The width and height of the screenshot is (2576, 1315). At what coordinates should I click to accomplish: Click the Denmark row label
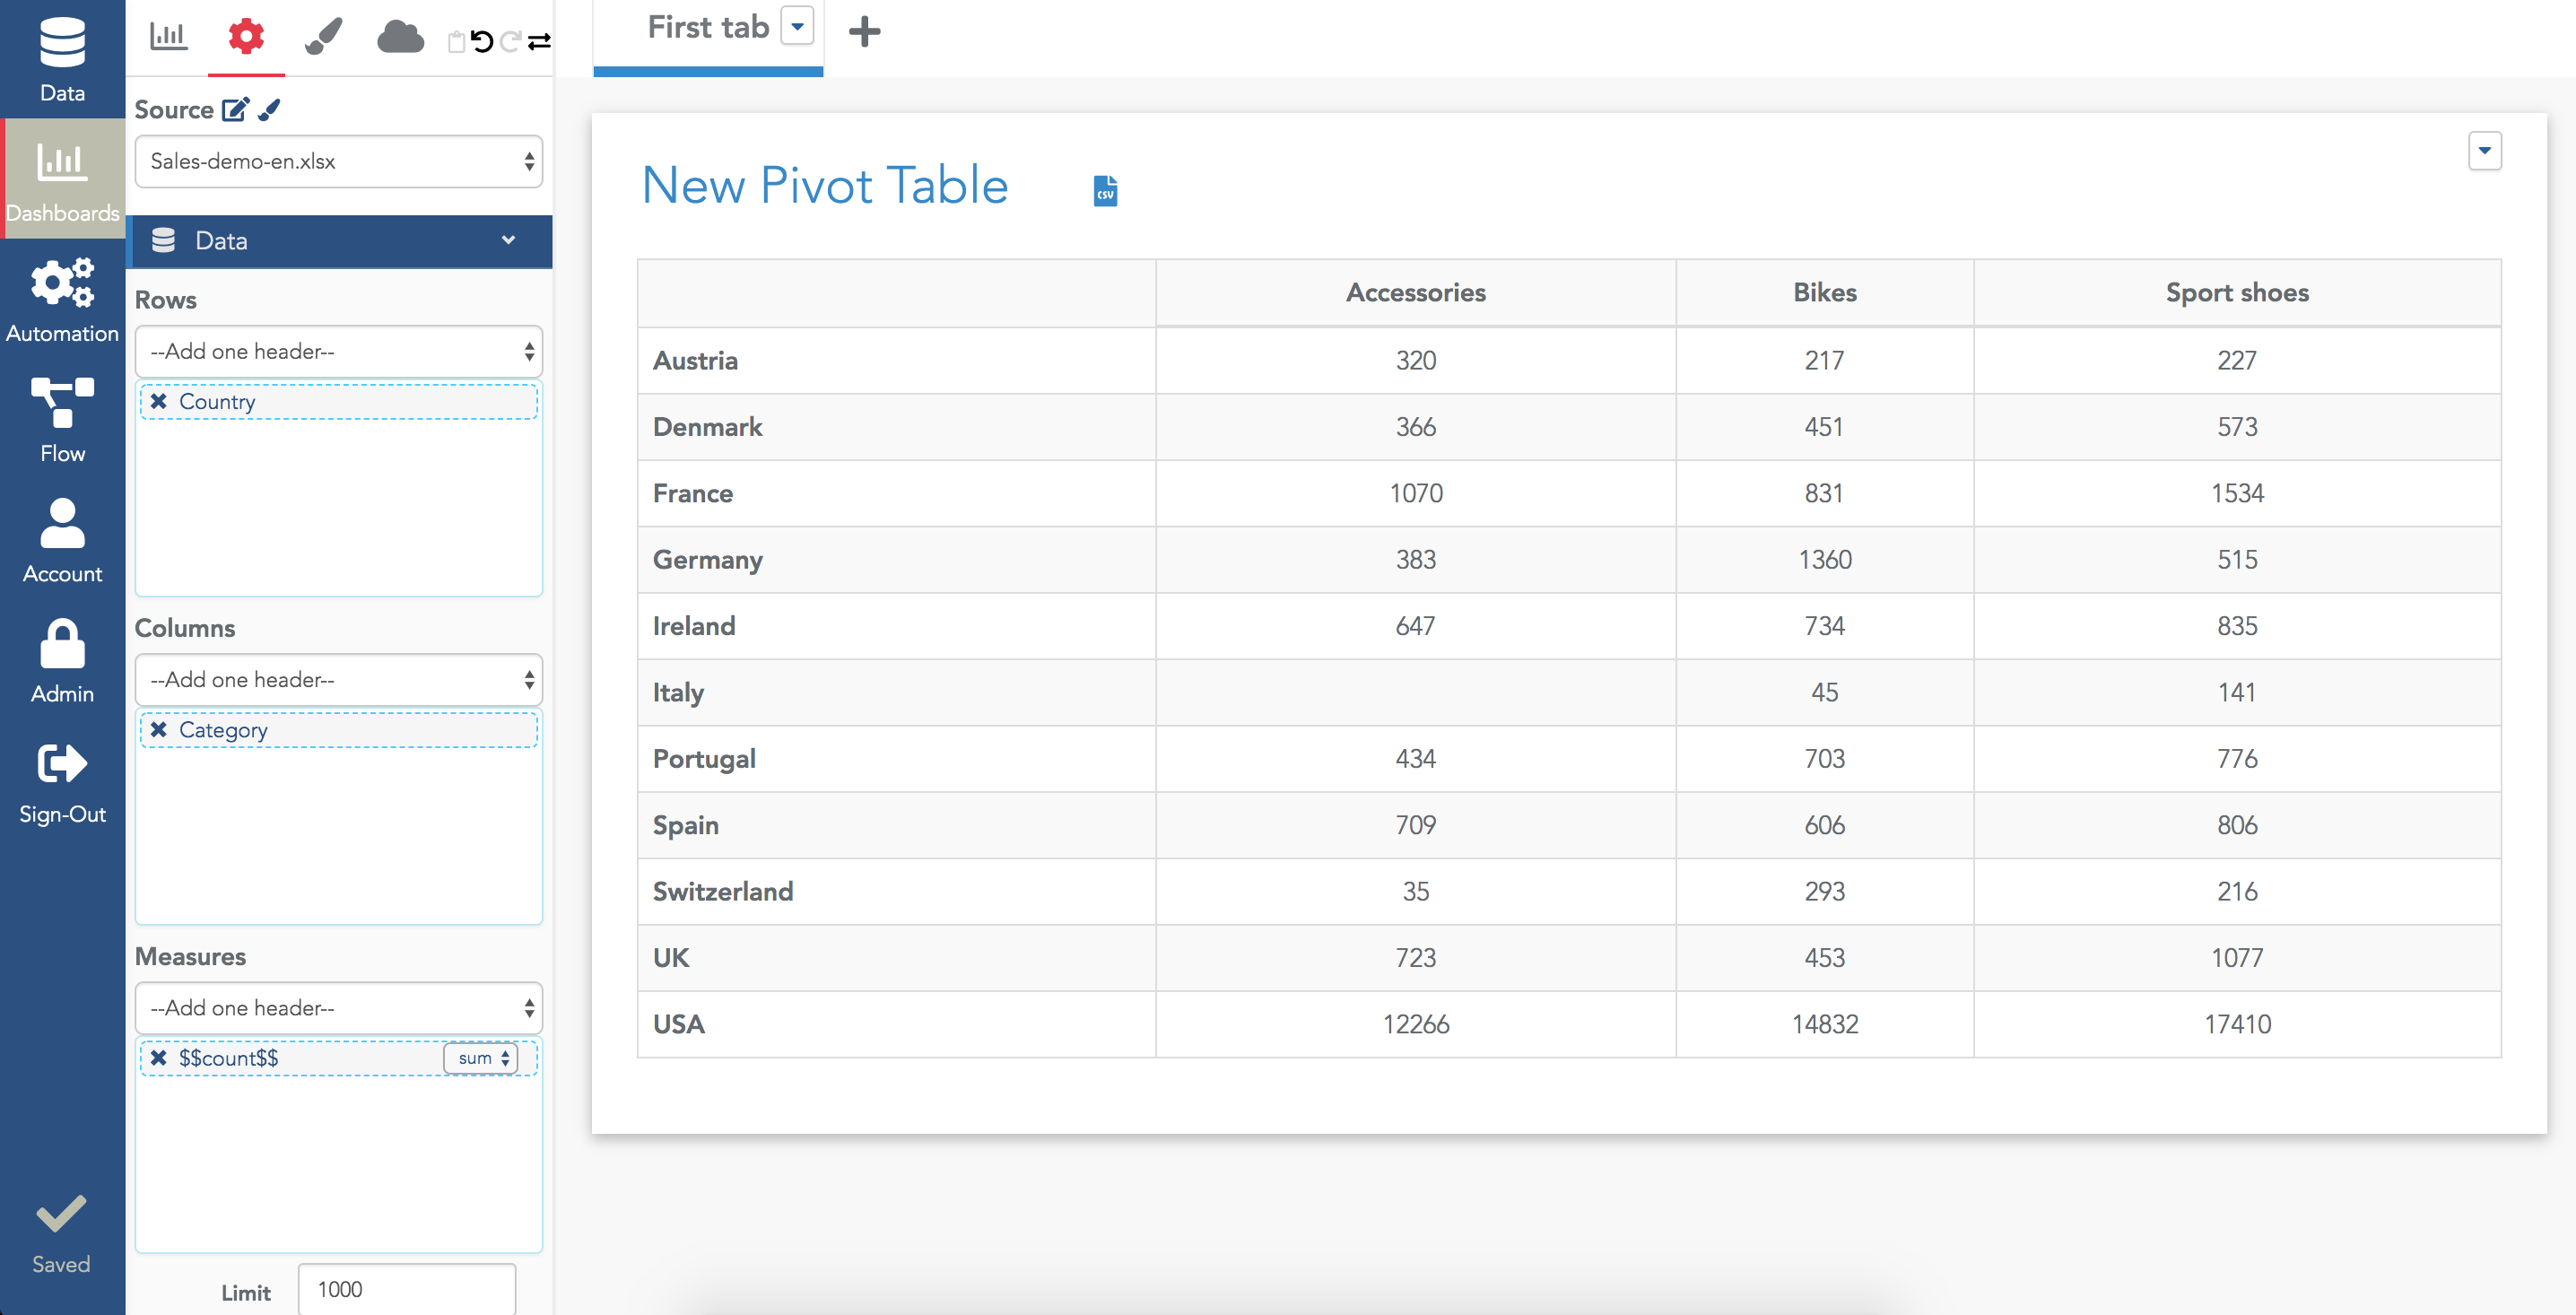pos(707,426)
